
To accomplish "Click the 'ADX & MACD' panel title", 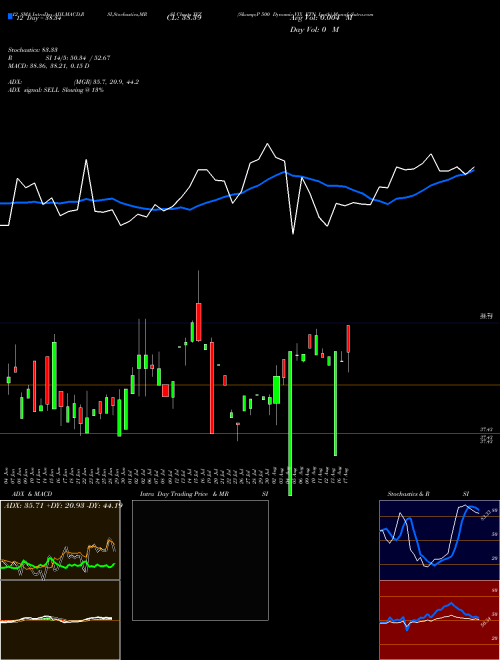I will [x=30, y=494].
